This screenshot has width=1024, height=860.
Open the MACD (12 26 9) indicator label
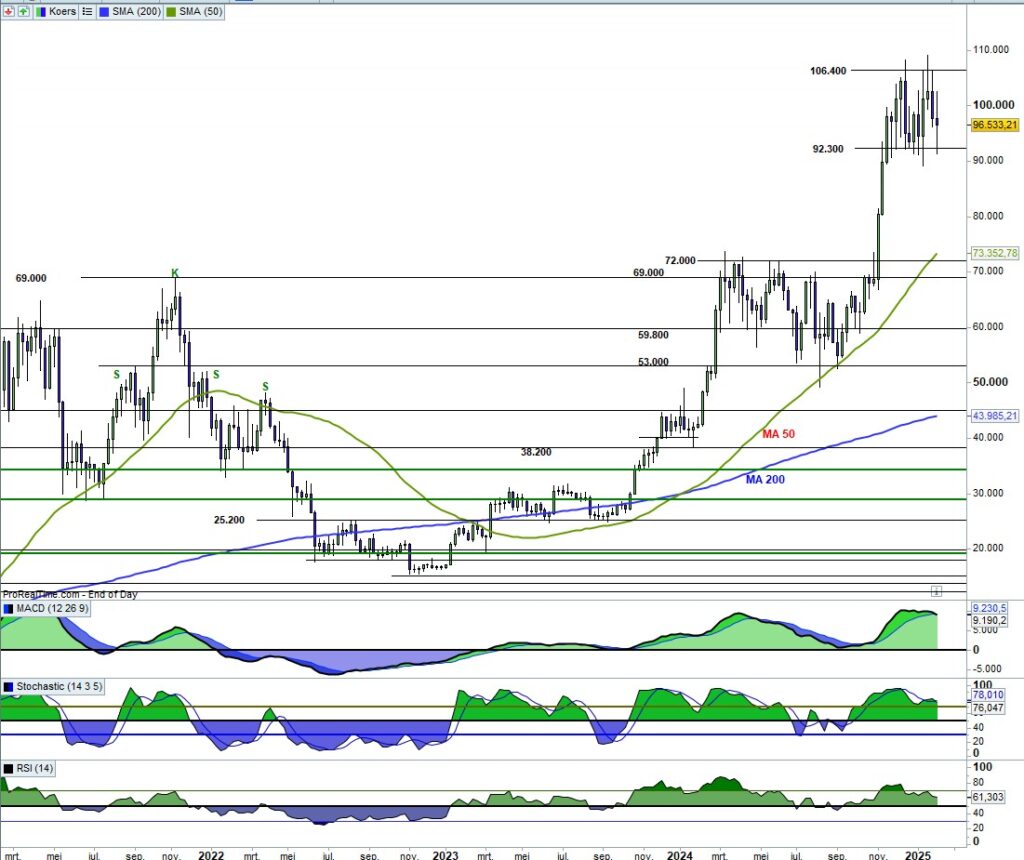pyautogui.click(x=49, y=609)
